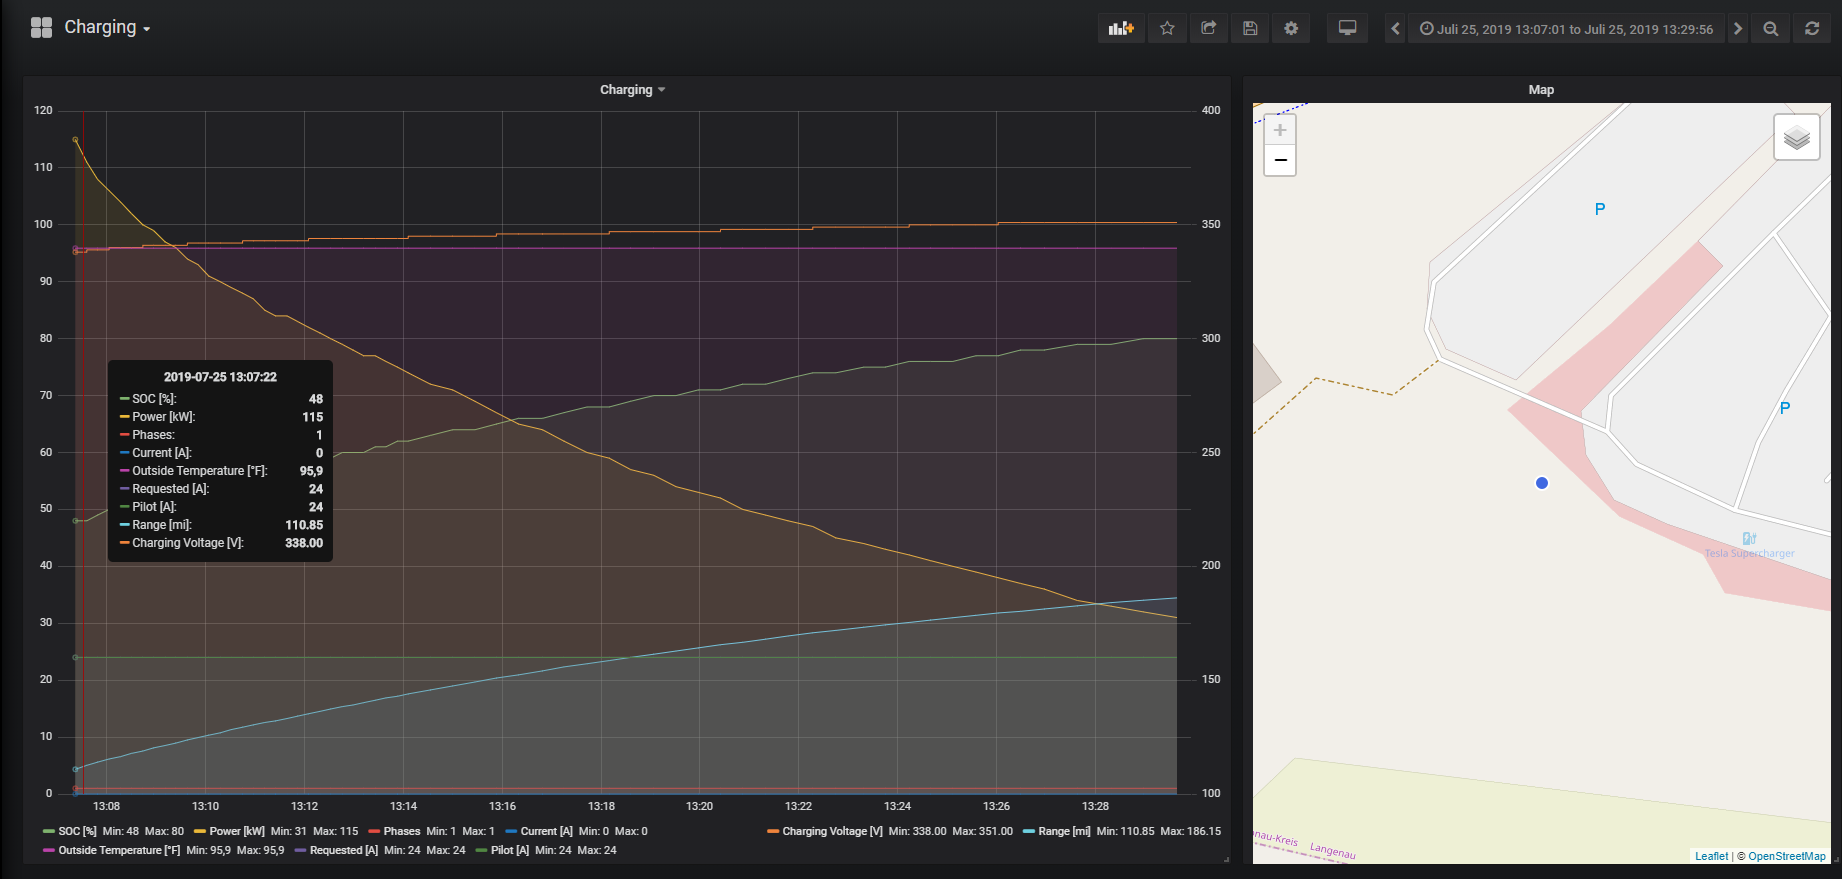Click the 13:16 time axis label
Screen dimensions: 1842x879
click(502, 806)
